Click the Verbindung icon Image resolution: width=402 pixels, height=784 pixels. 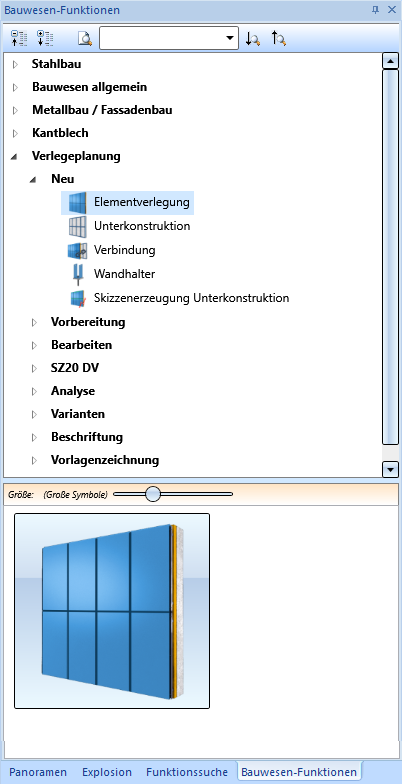tap(77, 250)
